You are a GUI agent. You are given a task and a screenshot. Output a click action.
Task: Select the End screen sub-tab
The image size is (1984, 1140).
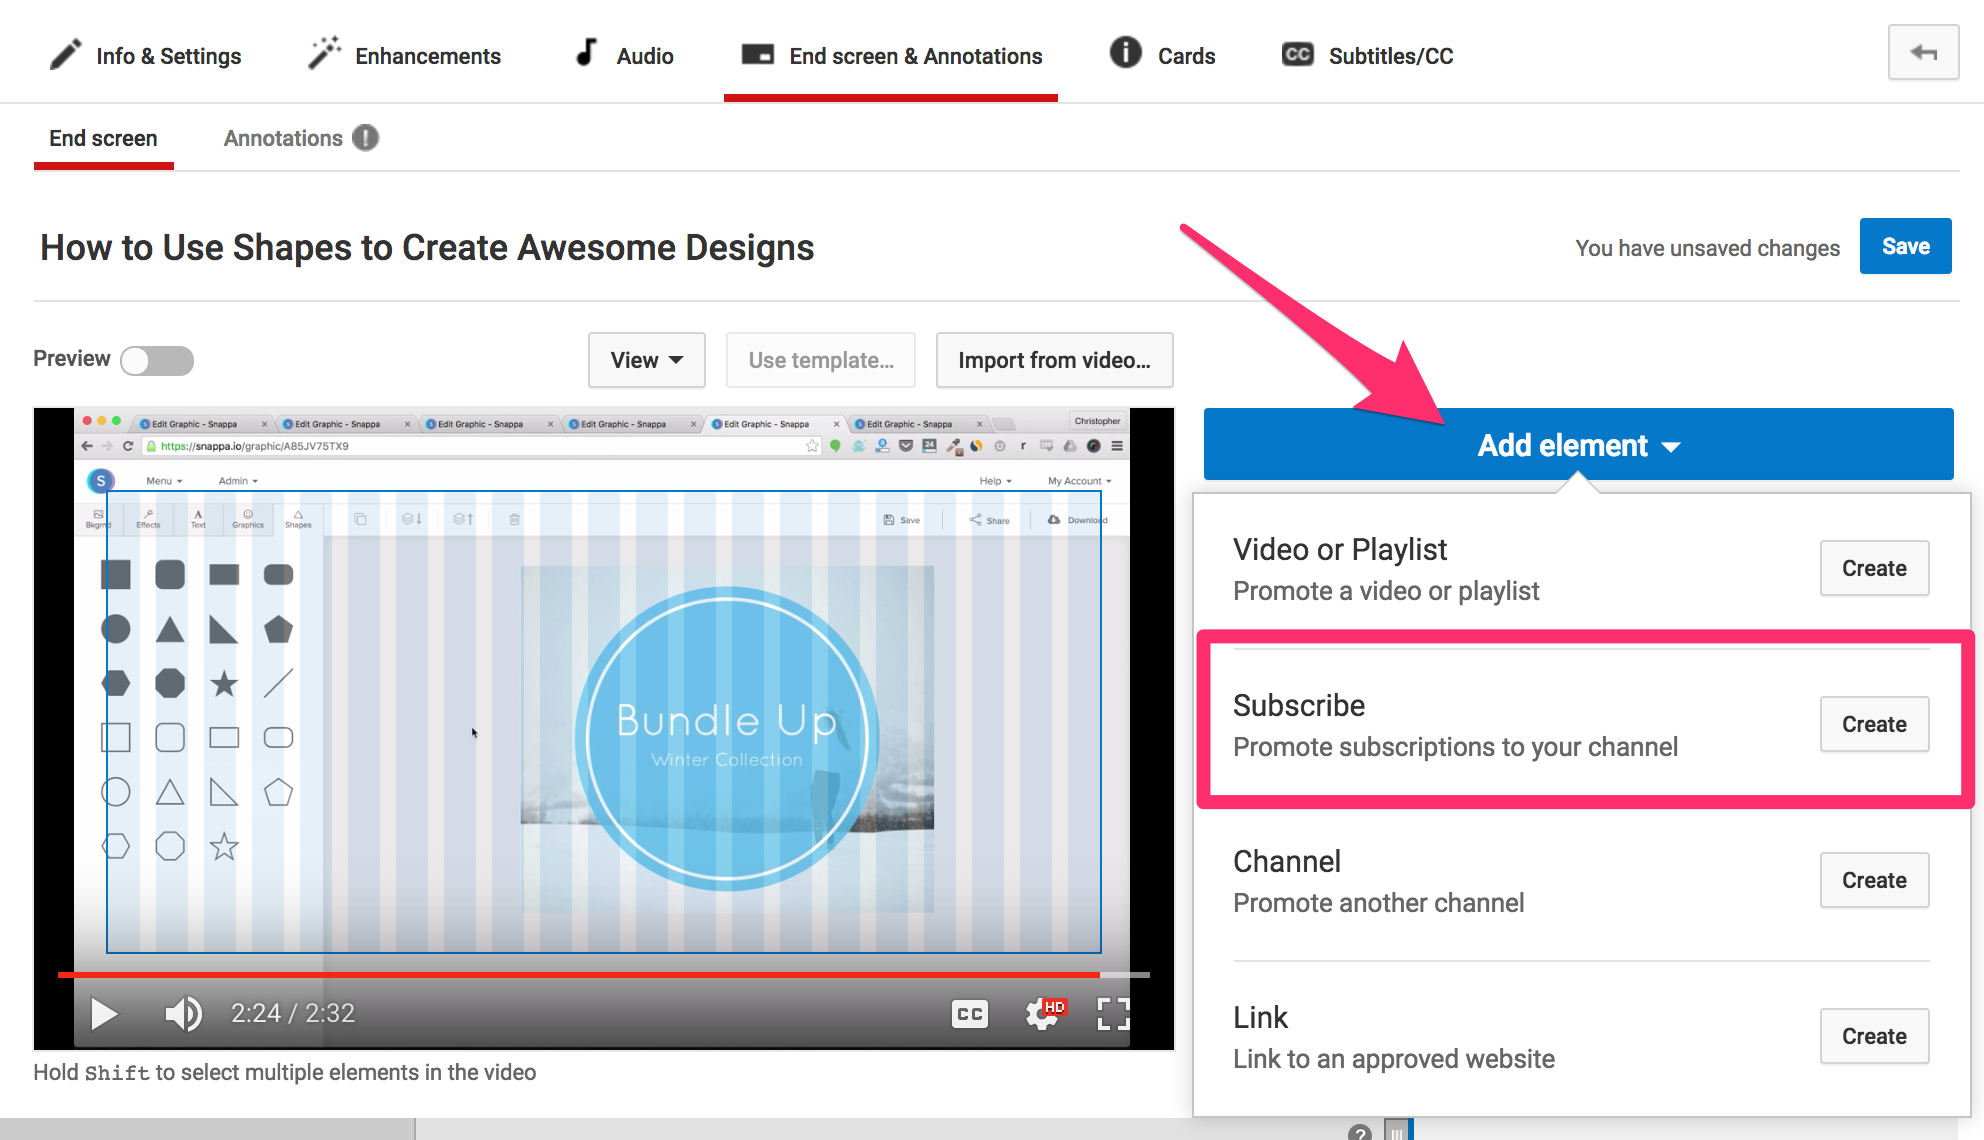104,138
